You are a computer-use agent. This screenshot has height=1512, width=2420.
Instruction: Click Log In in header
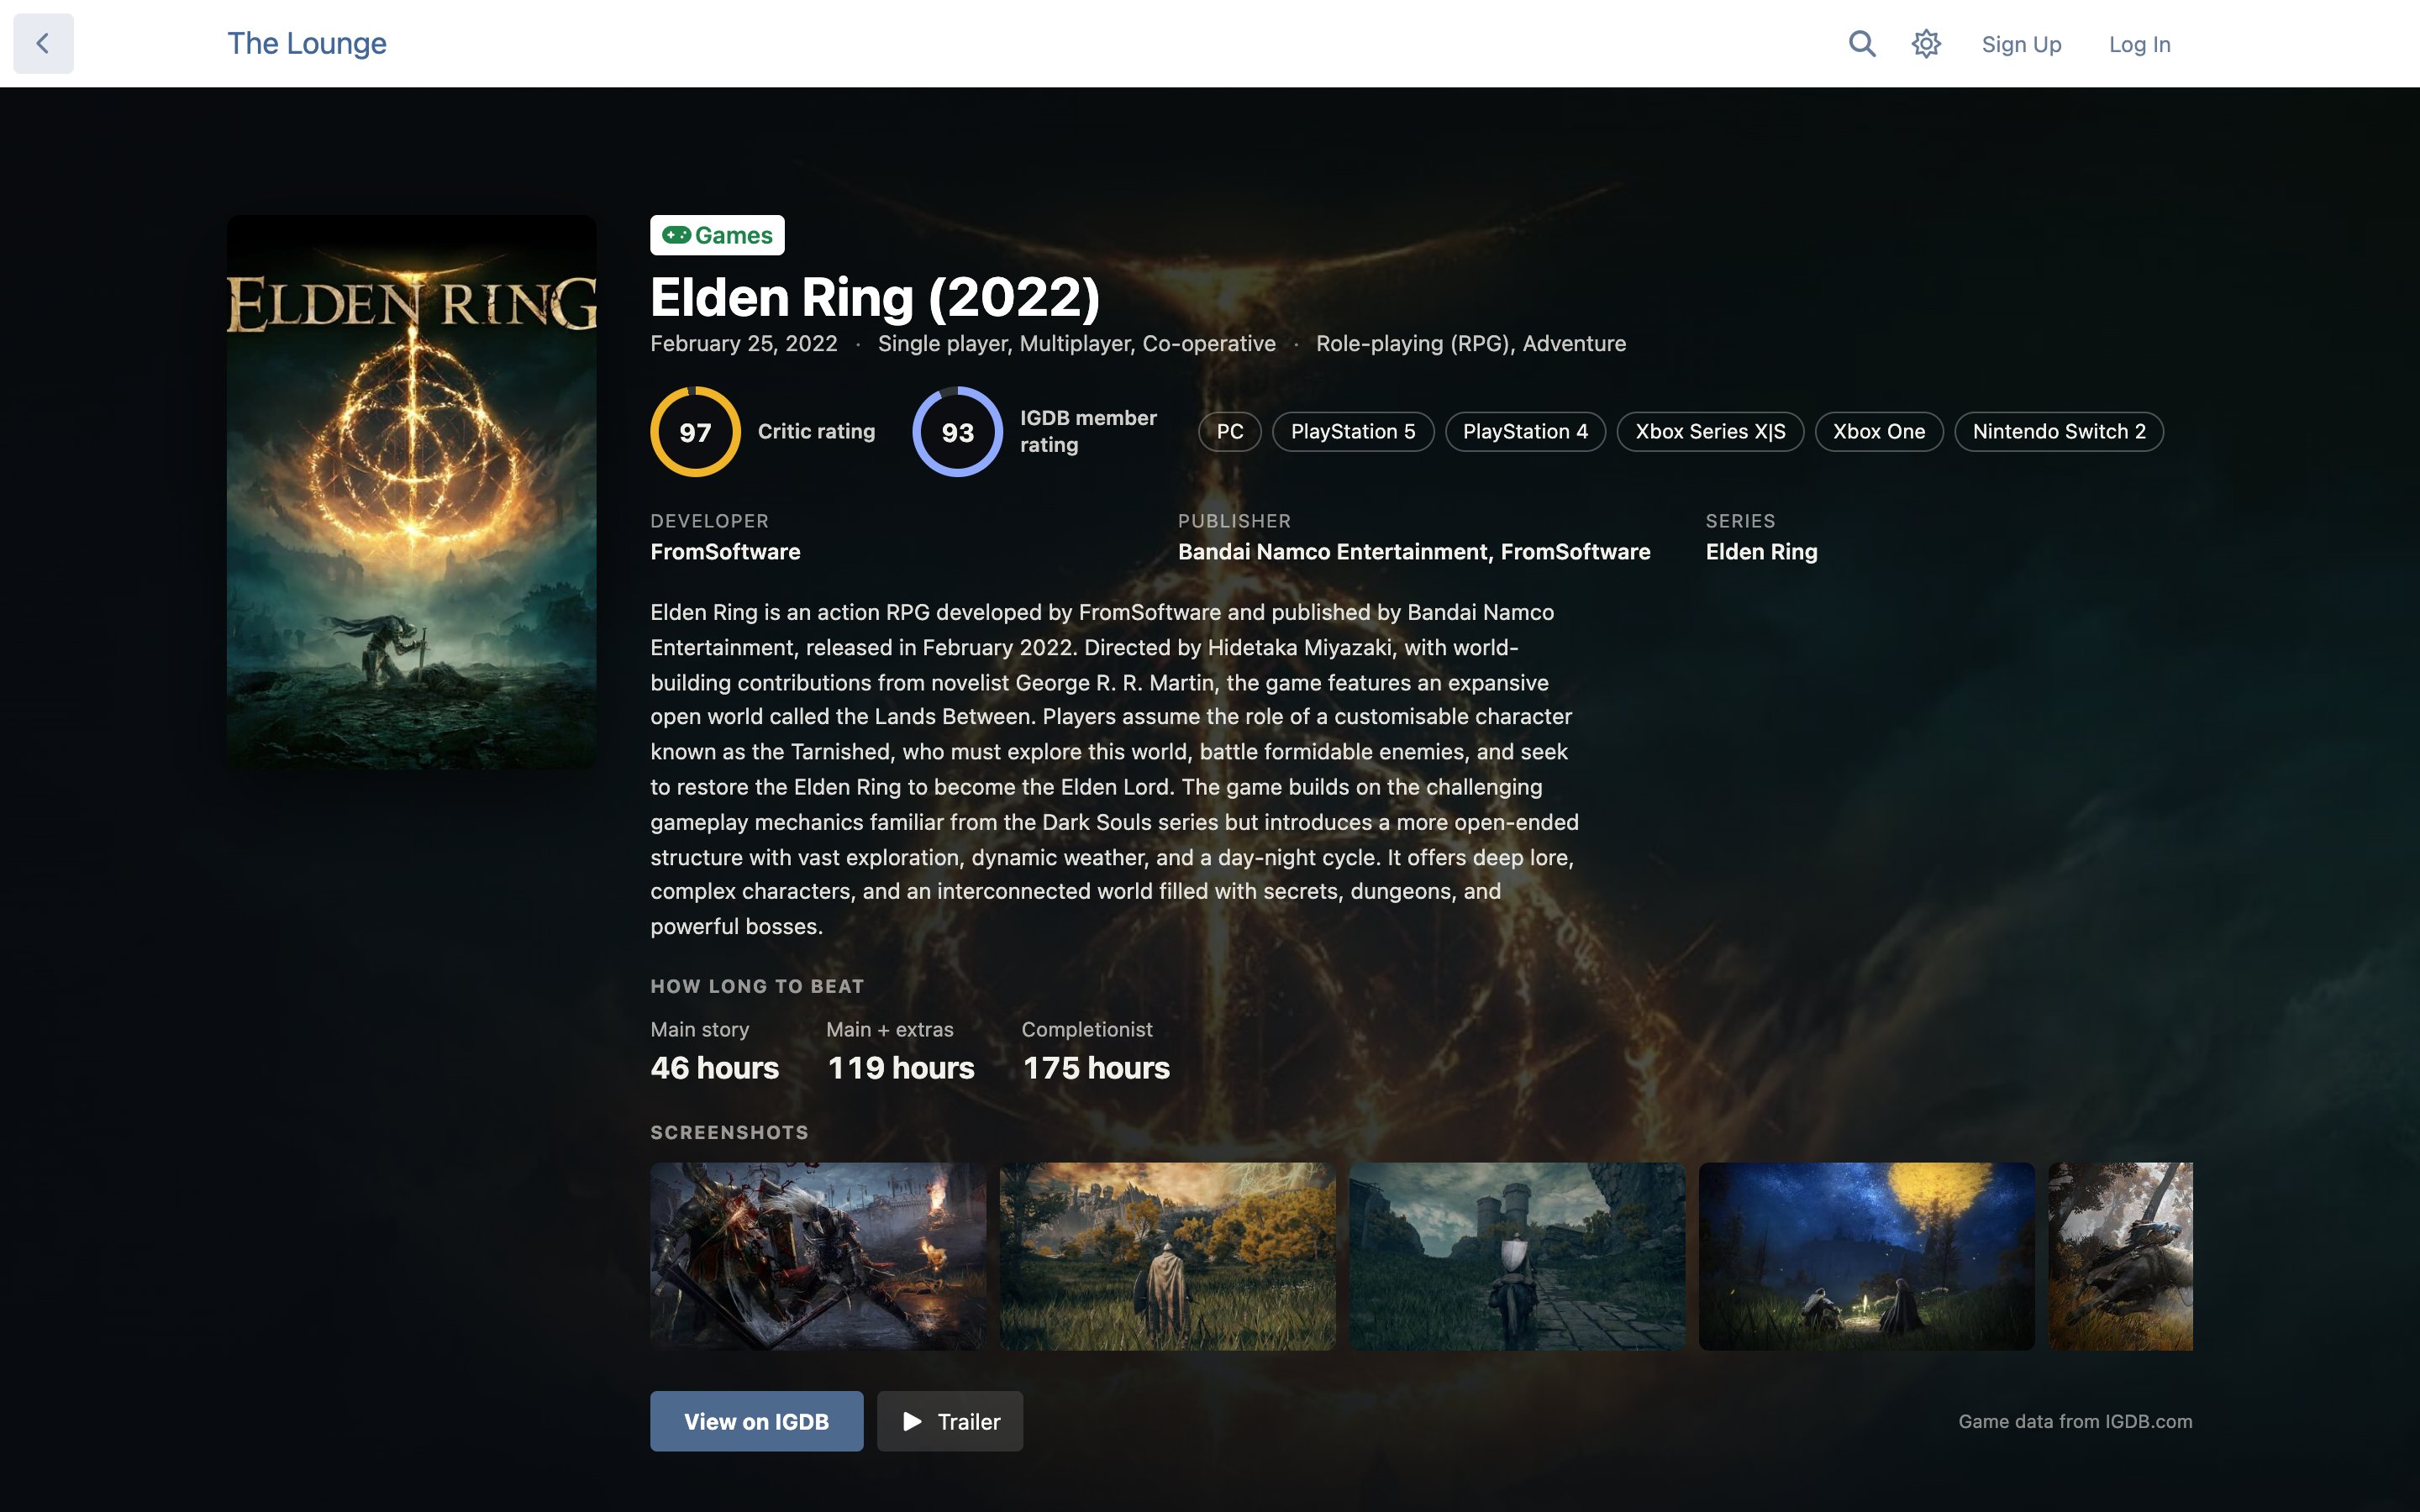pos(2139,44)
